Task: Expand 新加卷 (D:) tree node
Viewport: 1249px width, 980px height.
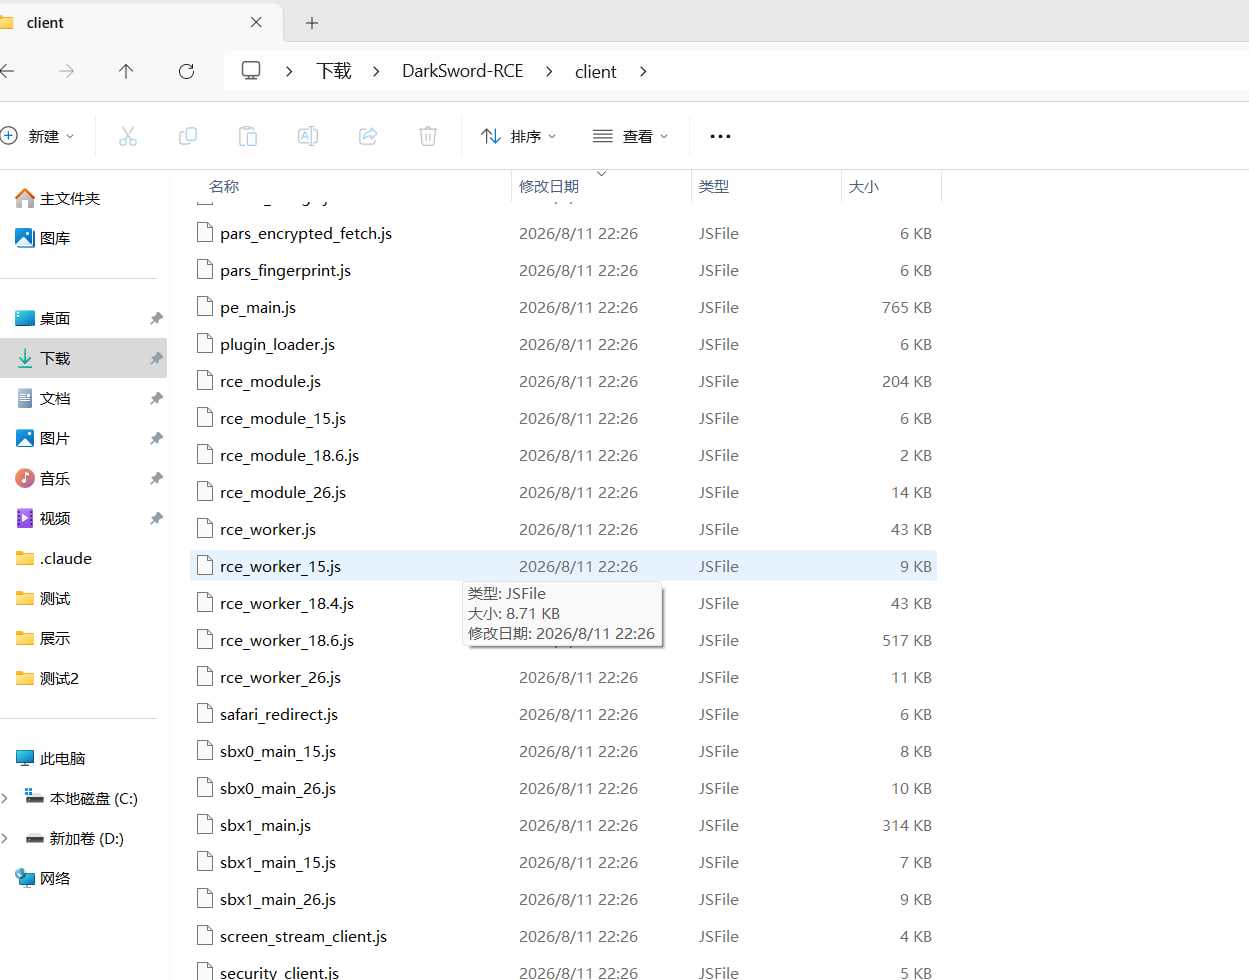Action: [5, 838]
